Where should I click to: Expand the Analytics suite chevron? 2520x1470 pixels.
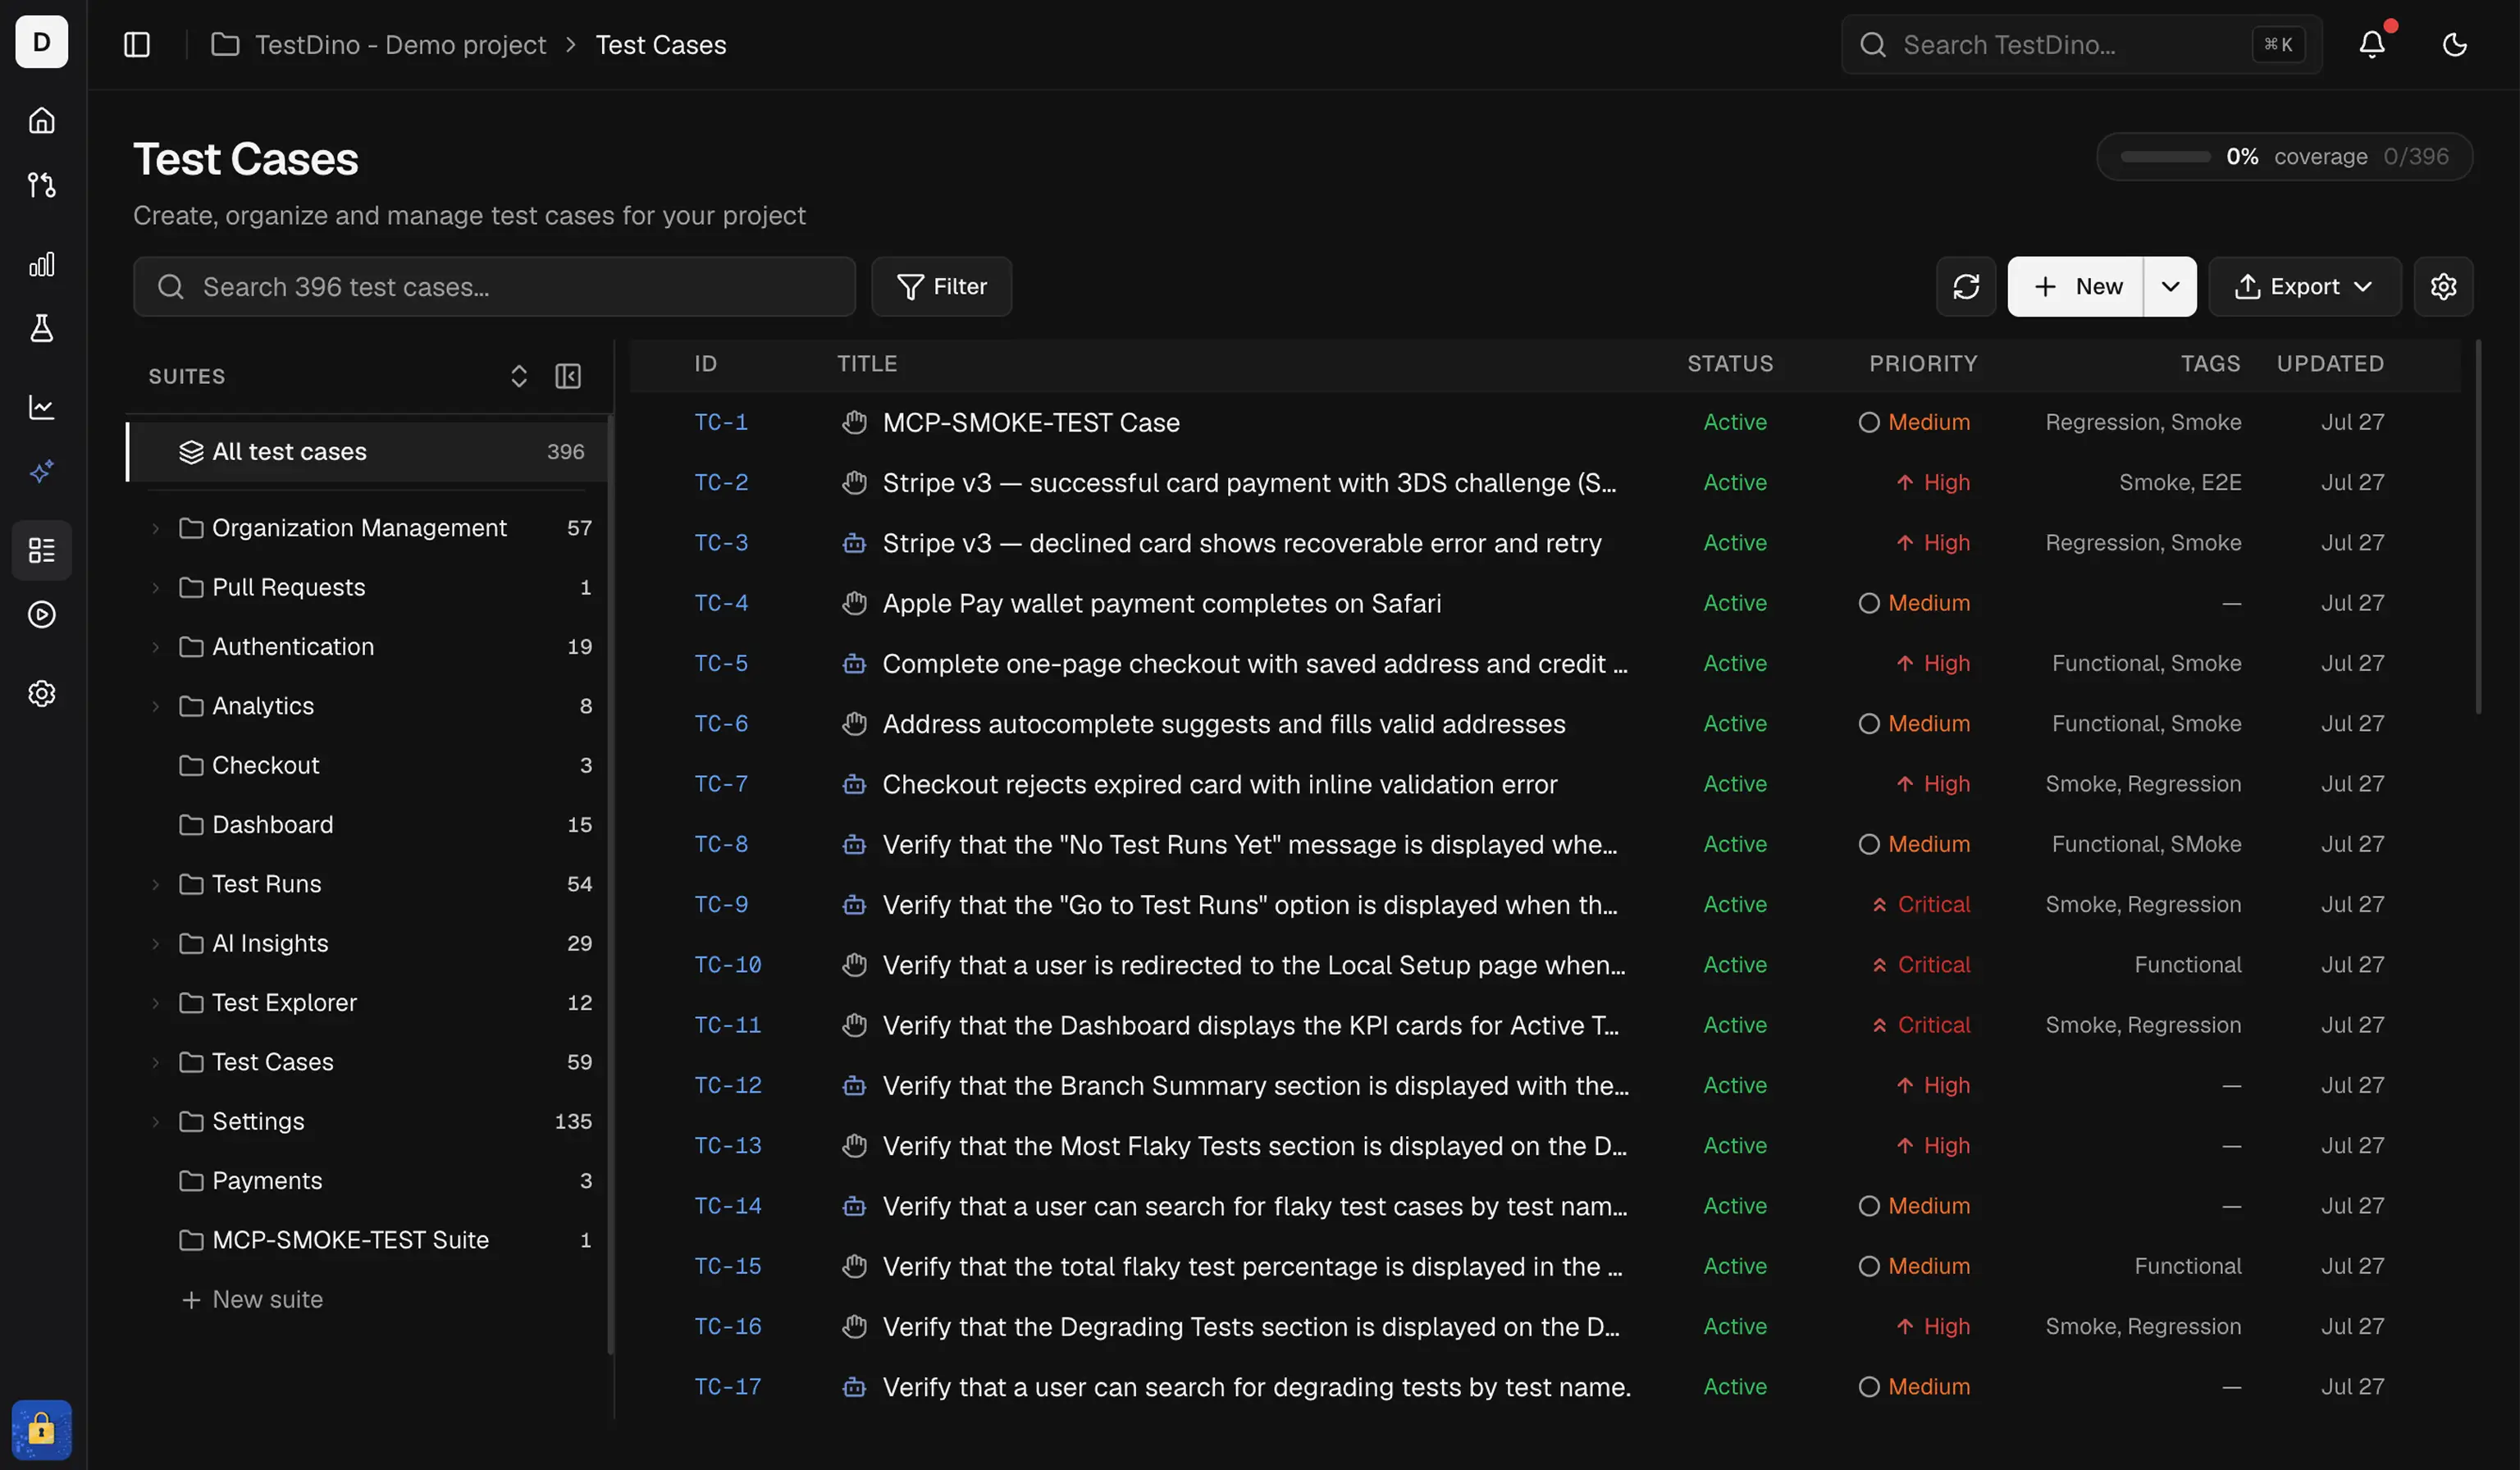(155, 706)
